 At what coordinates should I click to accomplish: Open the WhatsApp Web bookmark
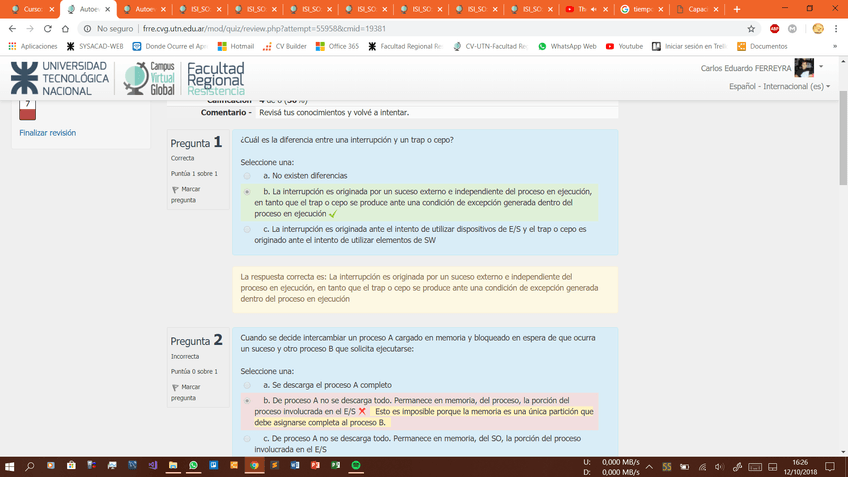click(x=567, y=46)
